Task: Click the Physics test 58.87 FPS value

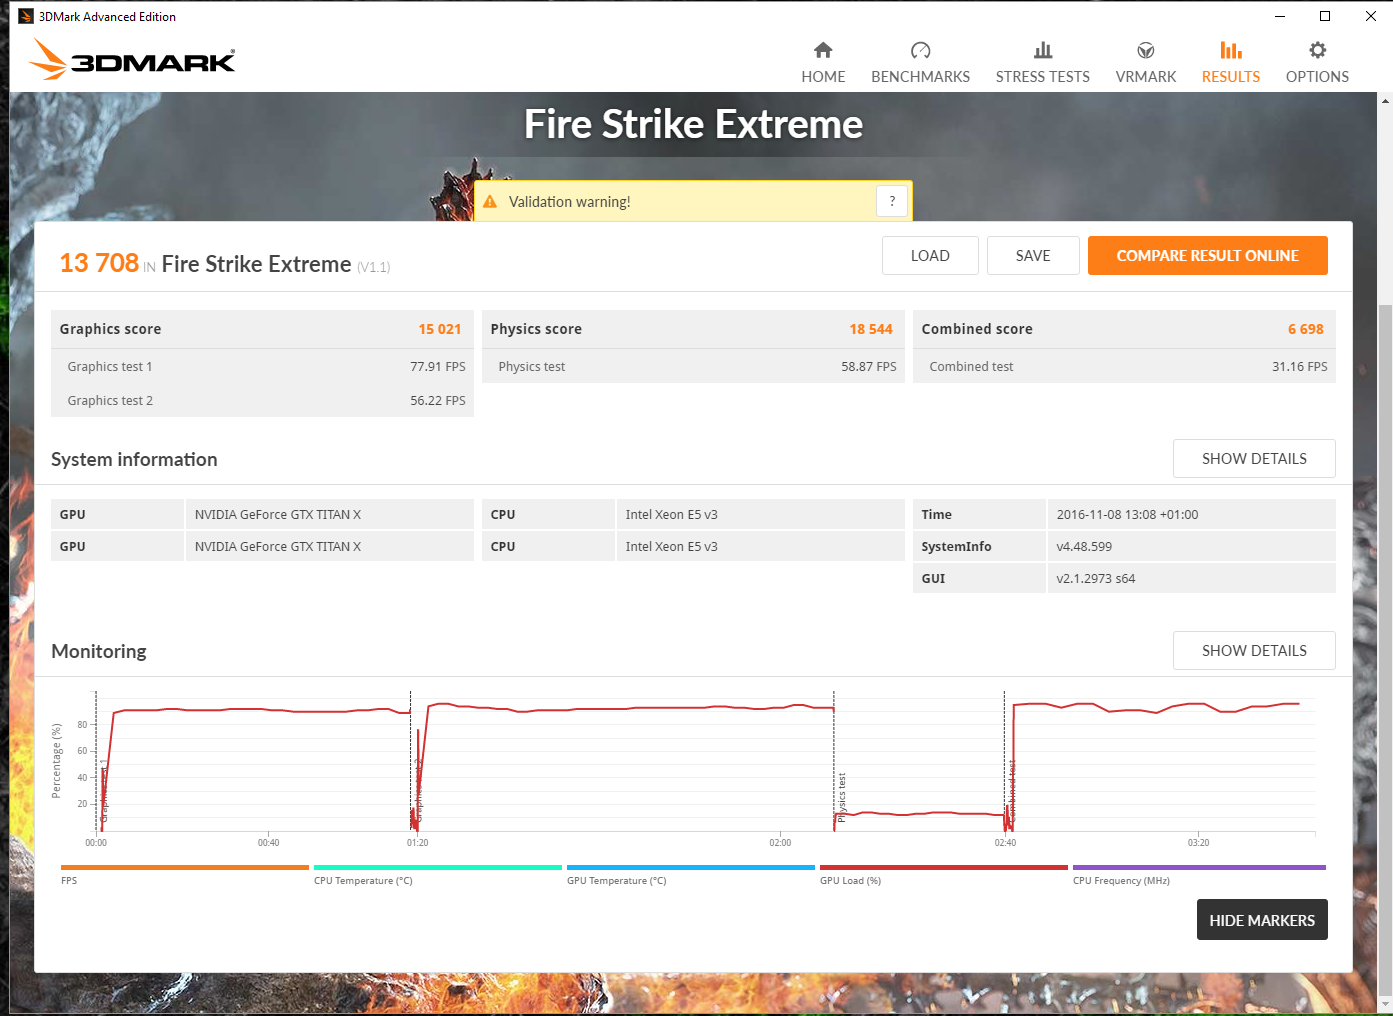Action: click(869, 367)
